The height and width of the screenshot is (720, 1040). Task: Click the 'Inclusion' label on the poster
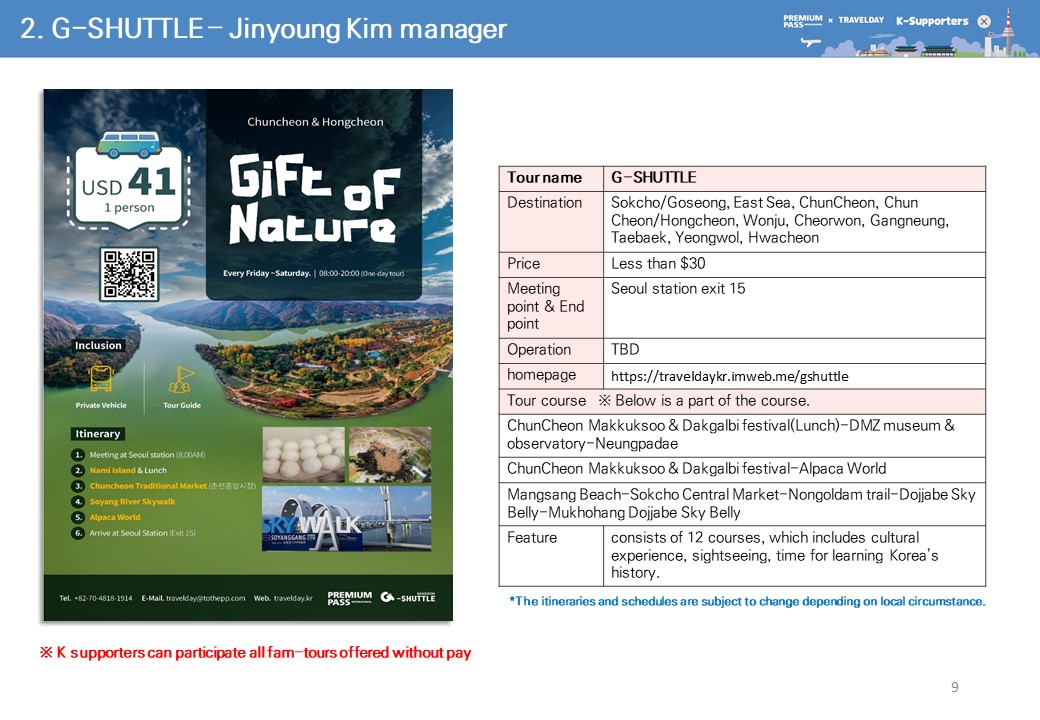point(98,345)
